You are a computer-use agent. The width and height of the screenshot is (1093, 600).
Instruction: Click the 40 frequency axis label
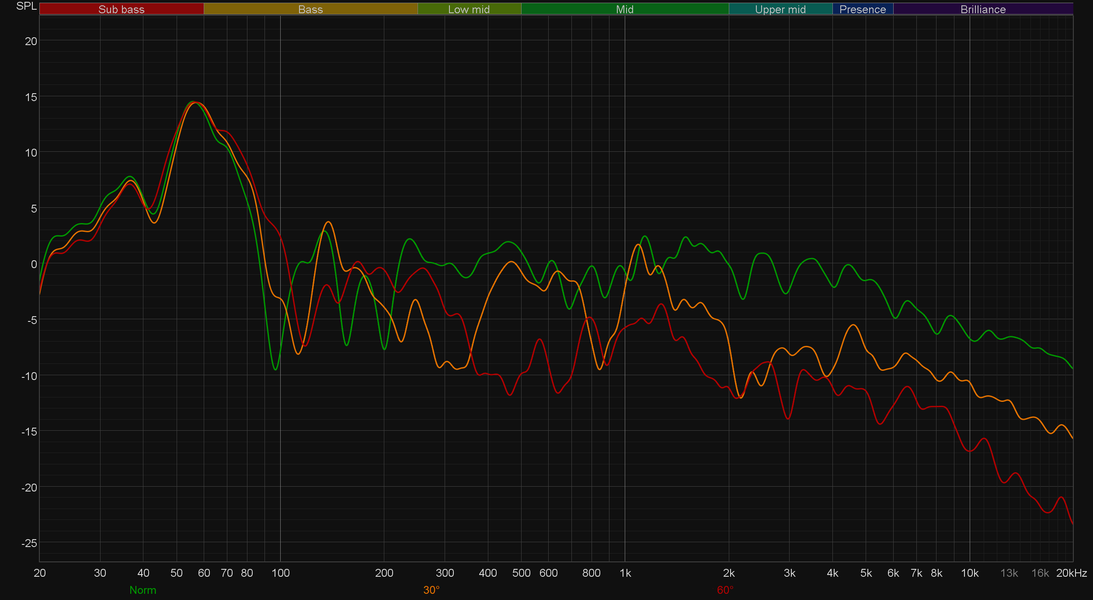point(143,574)
